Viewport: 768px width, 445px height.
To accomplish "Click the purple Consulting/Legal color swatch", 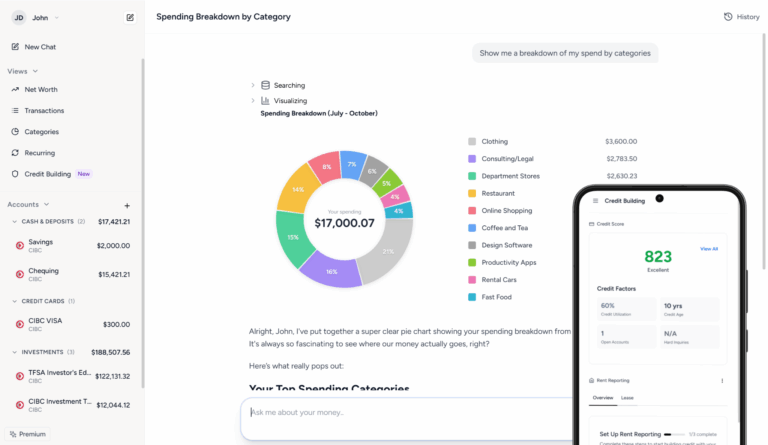I will click(472, 159).
